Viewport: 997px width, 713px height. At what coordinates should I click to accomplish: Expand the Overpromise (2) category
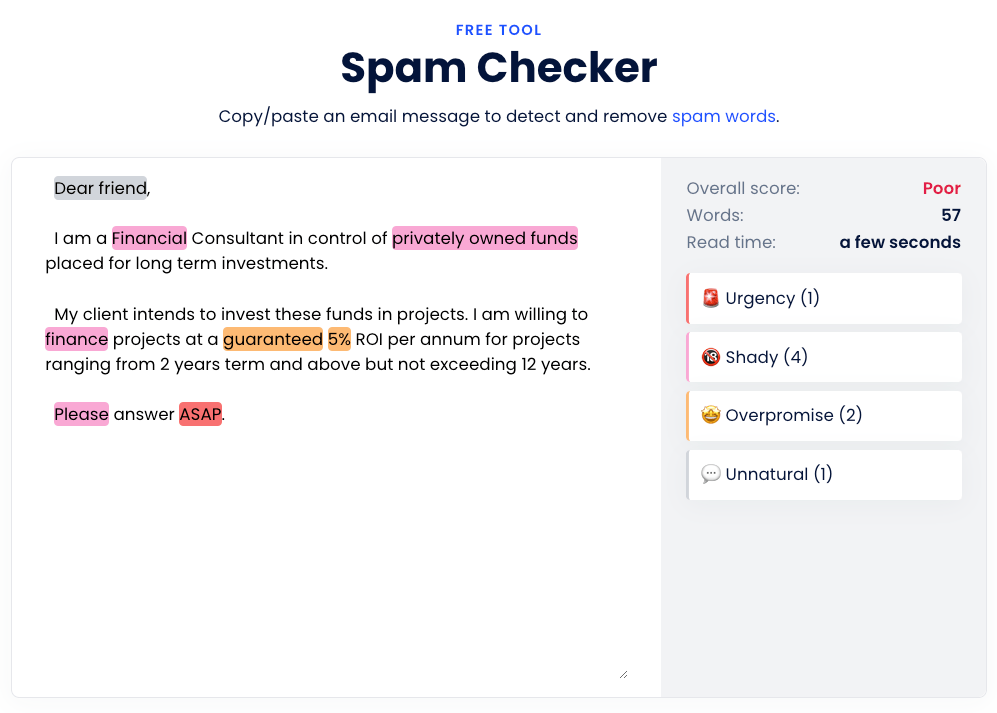[824, 415]
